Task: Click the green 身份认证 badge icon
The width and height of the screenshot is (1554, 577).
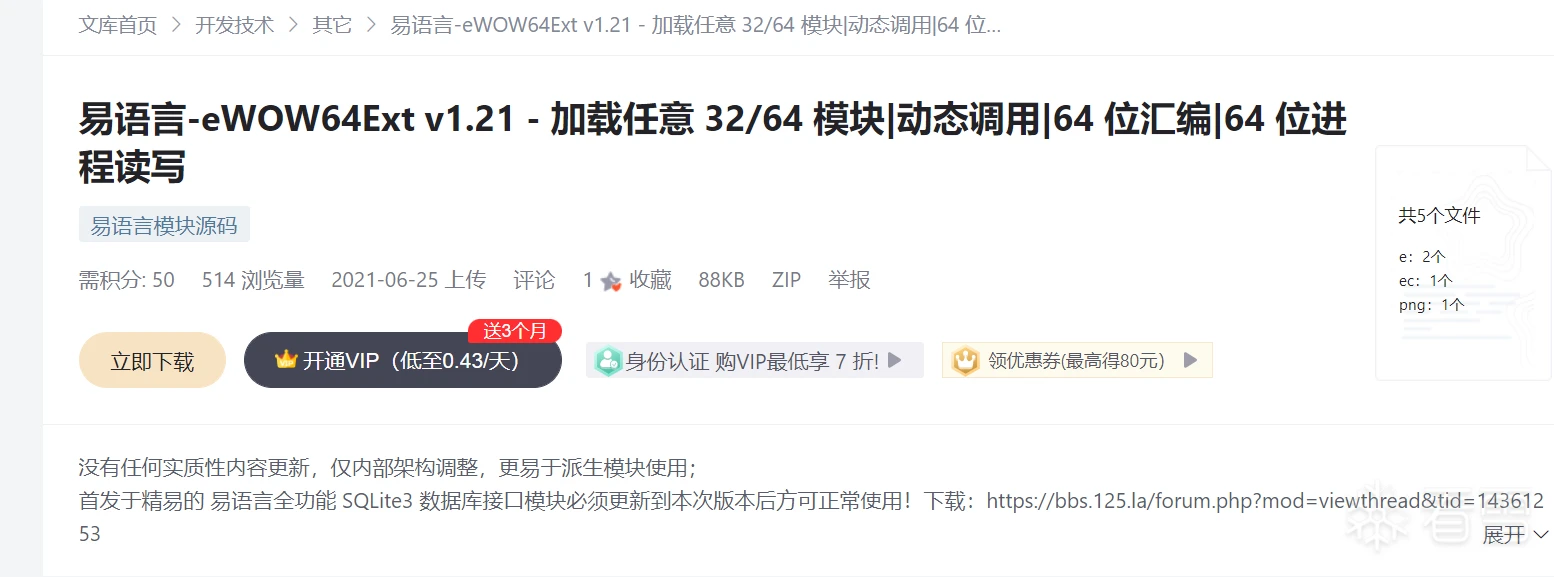Action: (608, 361)
